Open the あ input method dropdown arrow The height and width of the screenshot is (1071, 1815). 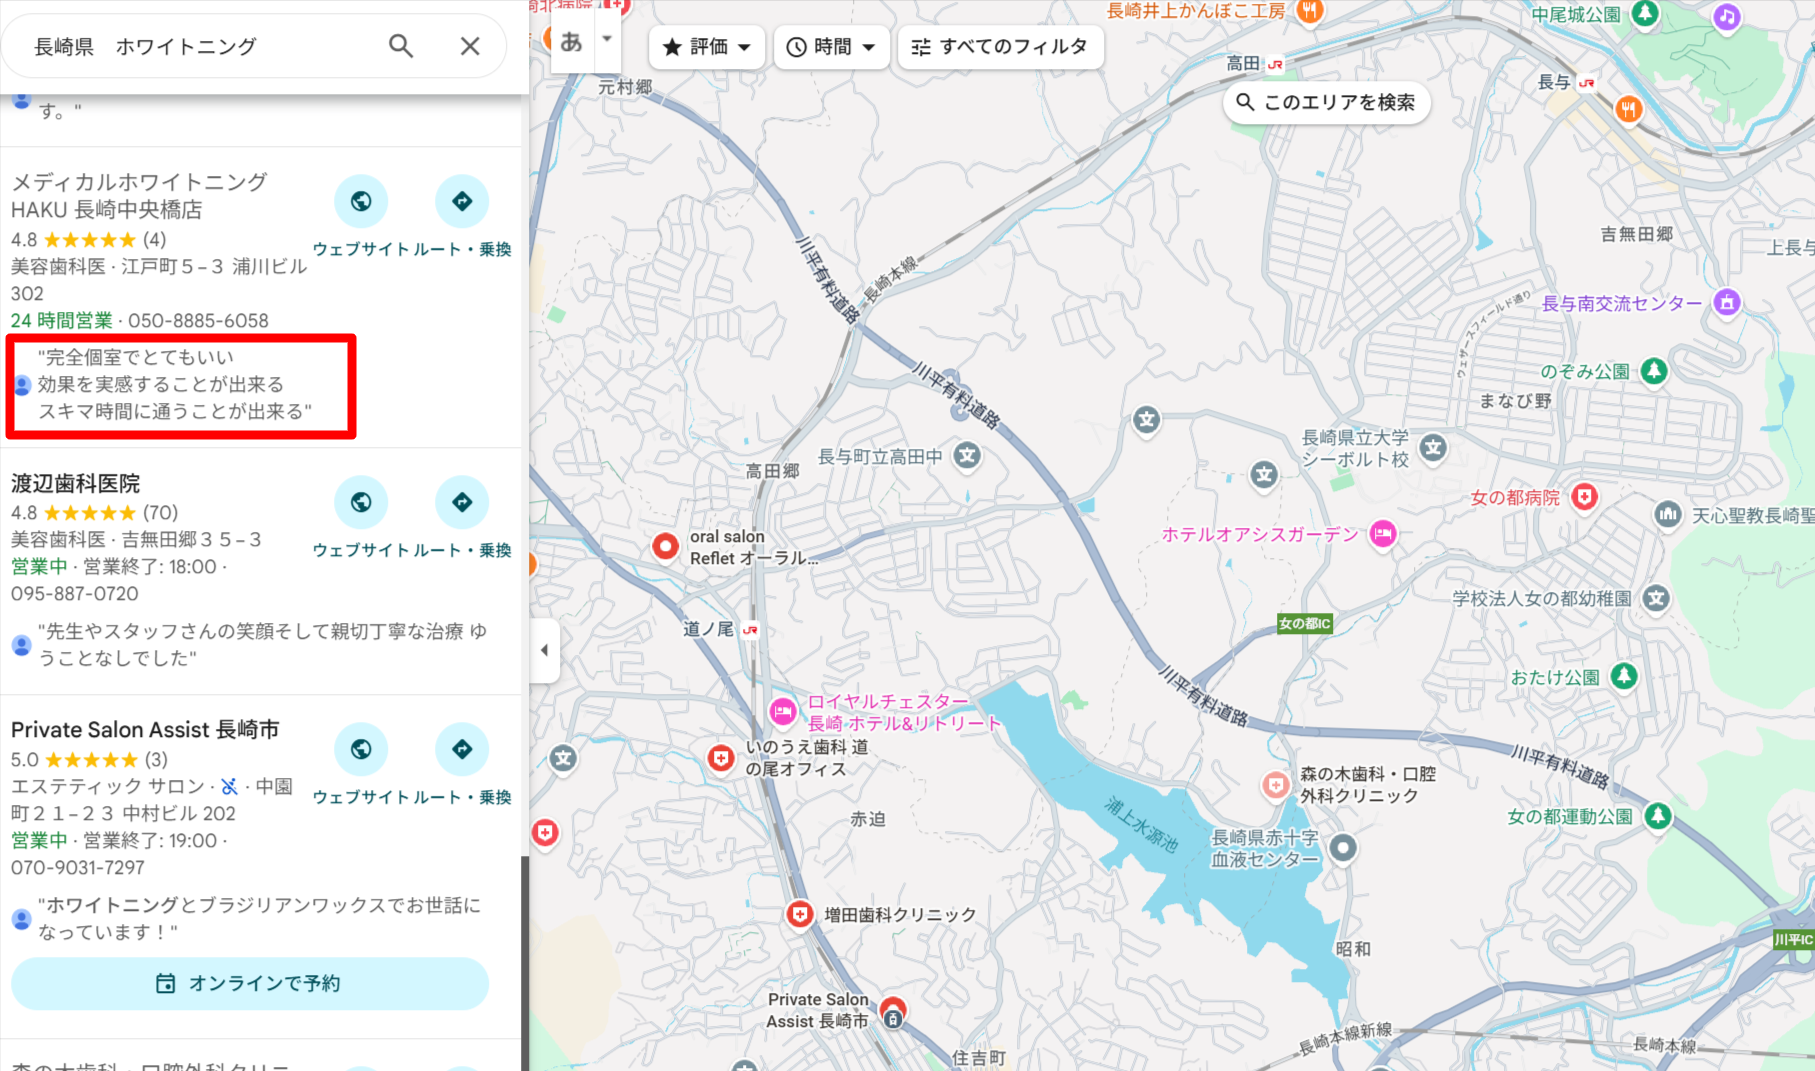pos(607,40)
